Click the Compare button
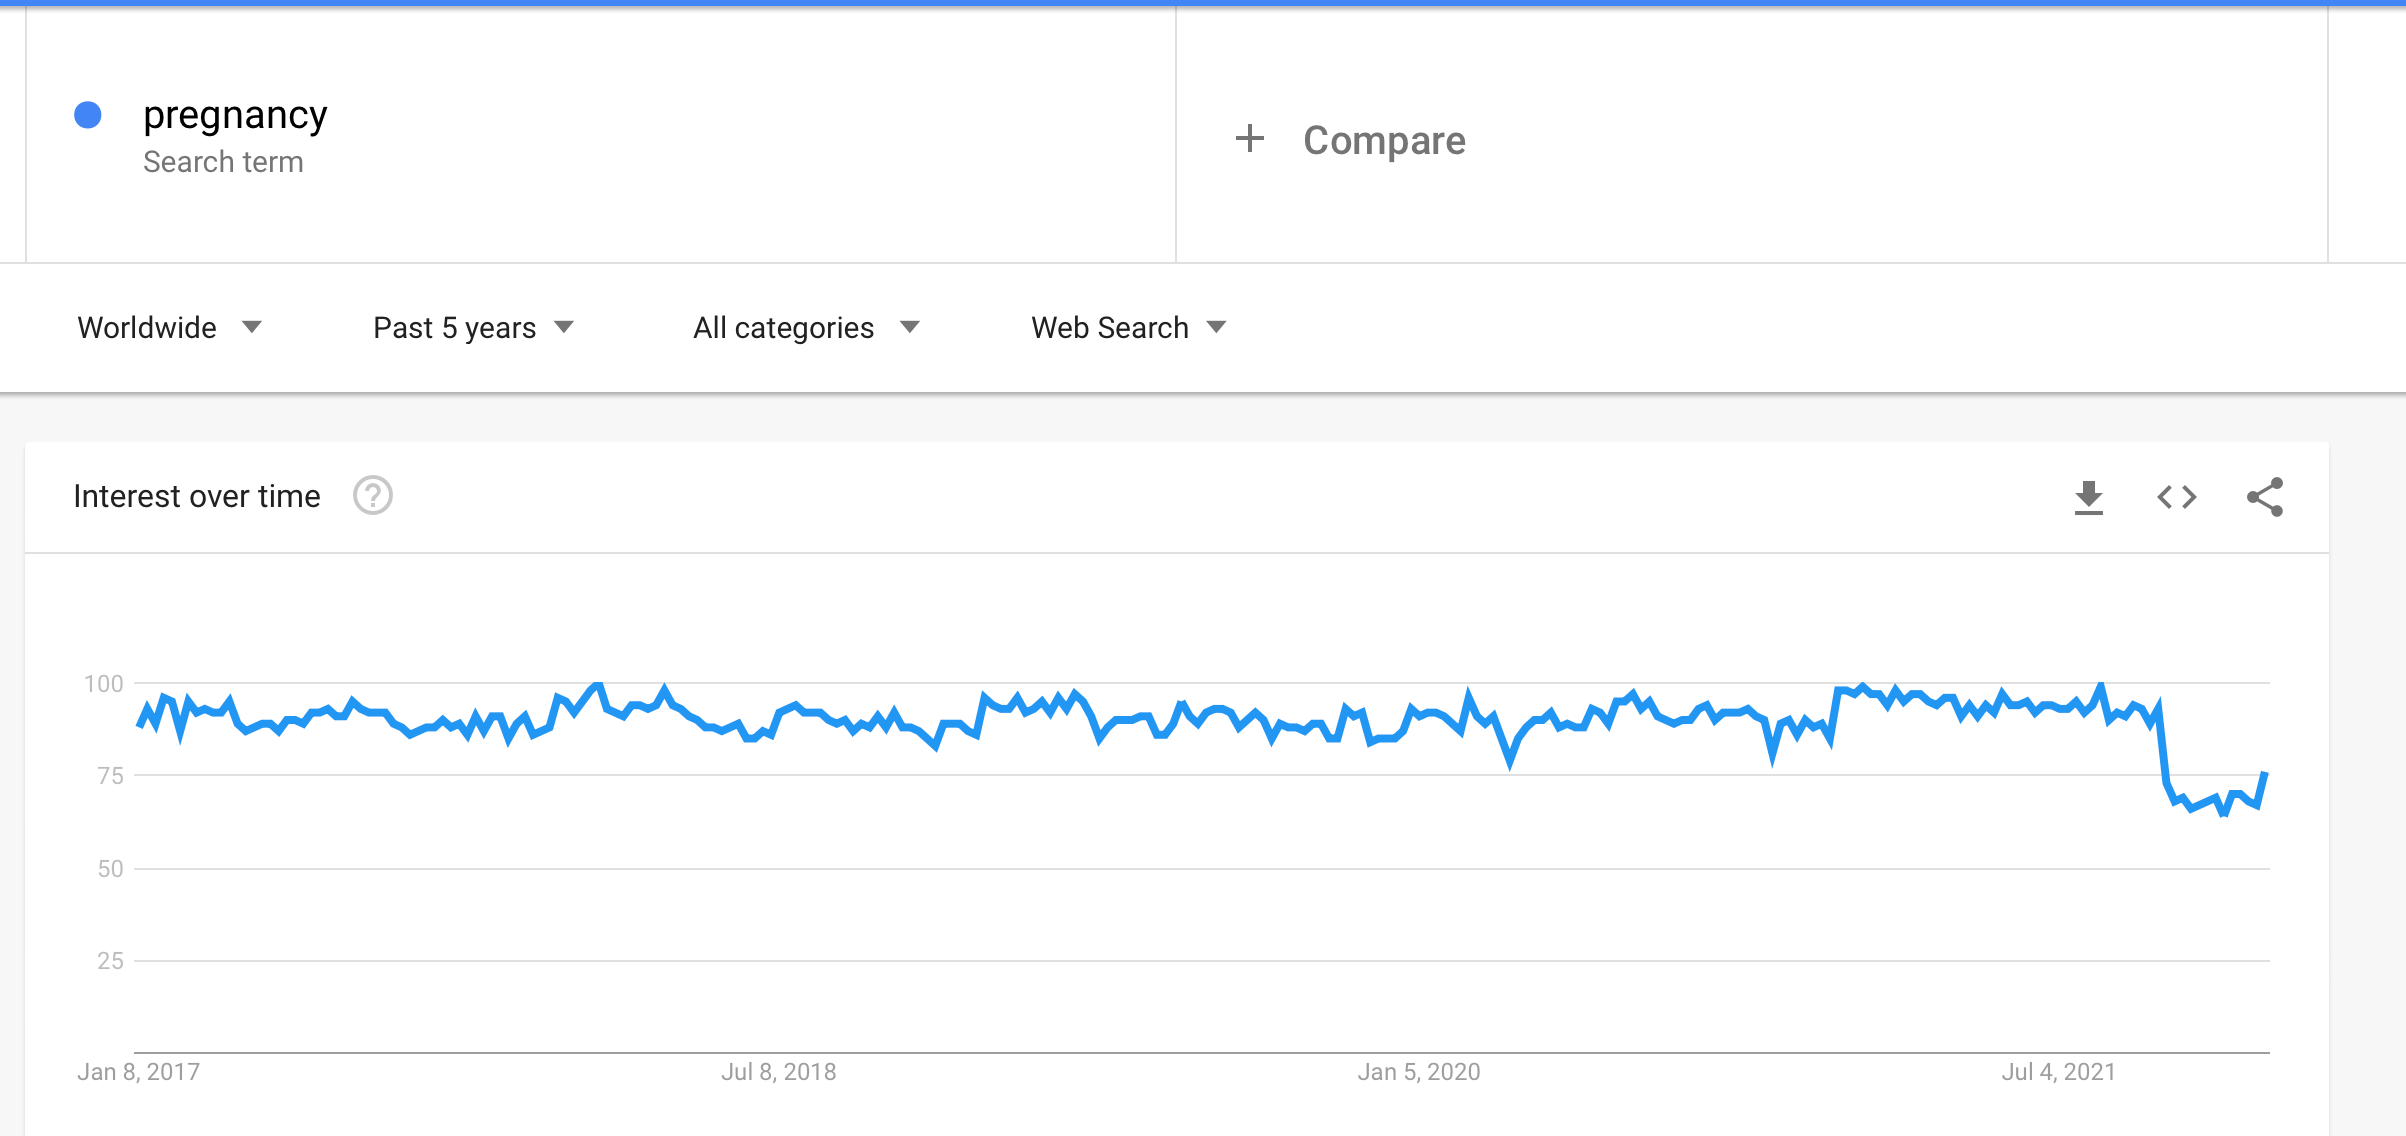Viewport: 2406px width, 1136px height. point(1384,141)
